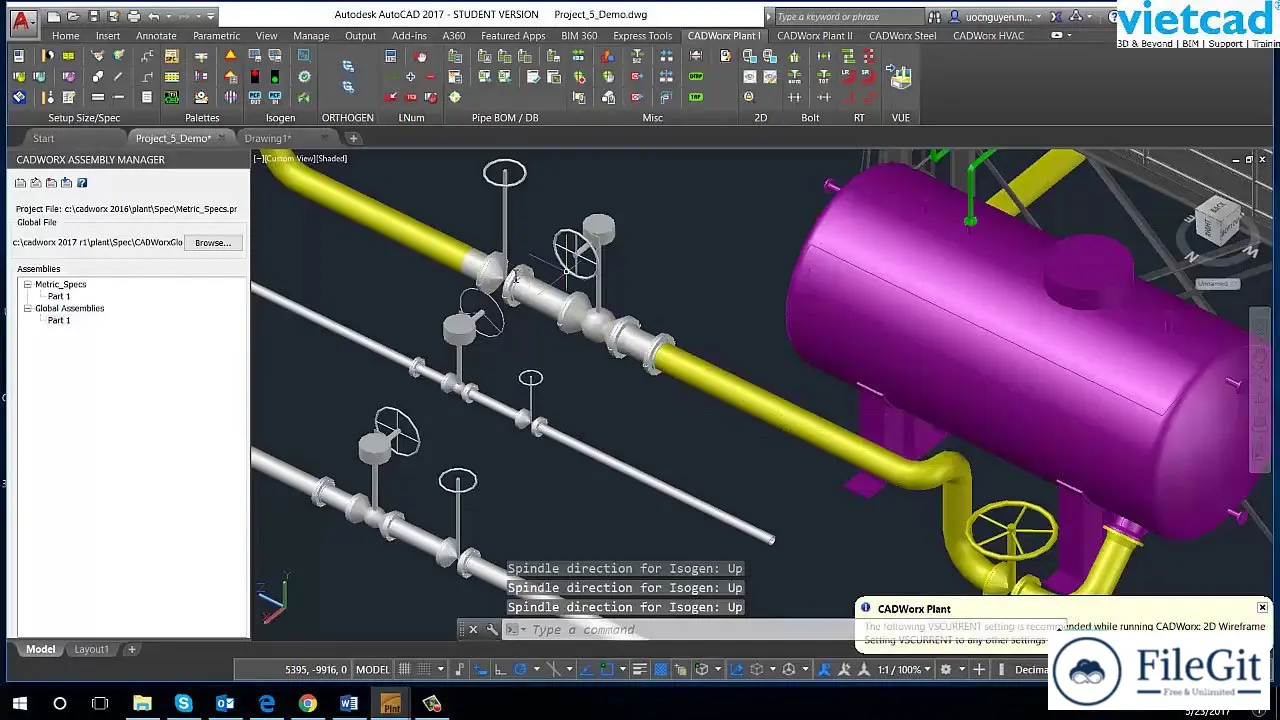Toggle snap mode in status bar

[x=426, y=669]
